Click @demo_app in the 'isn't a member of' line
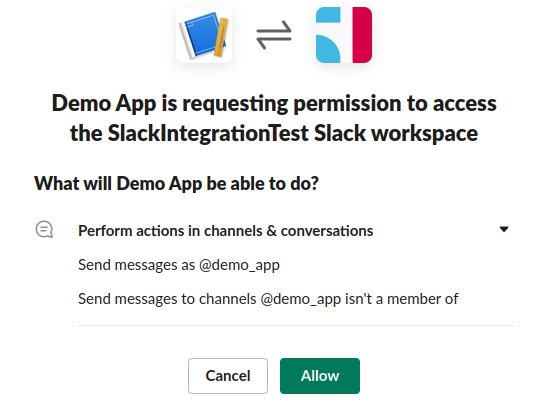542x412 pixels. pyautogui.click(x=301, y=299)
